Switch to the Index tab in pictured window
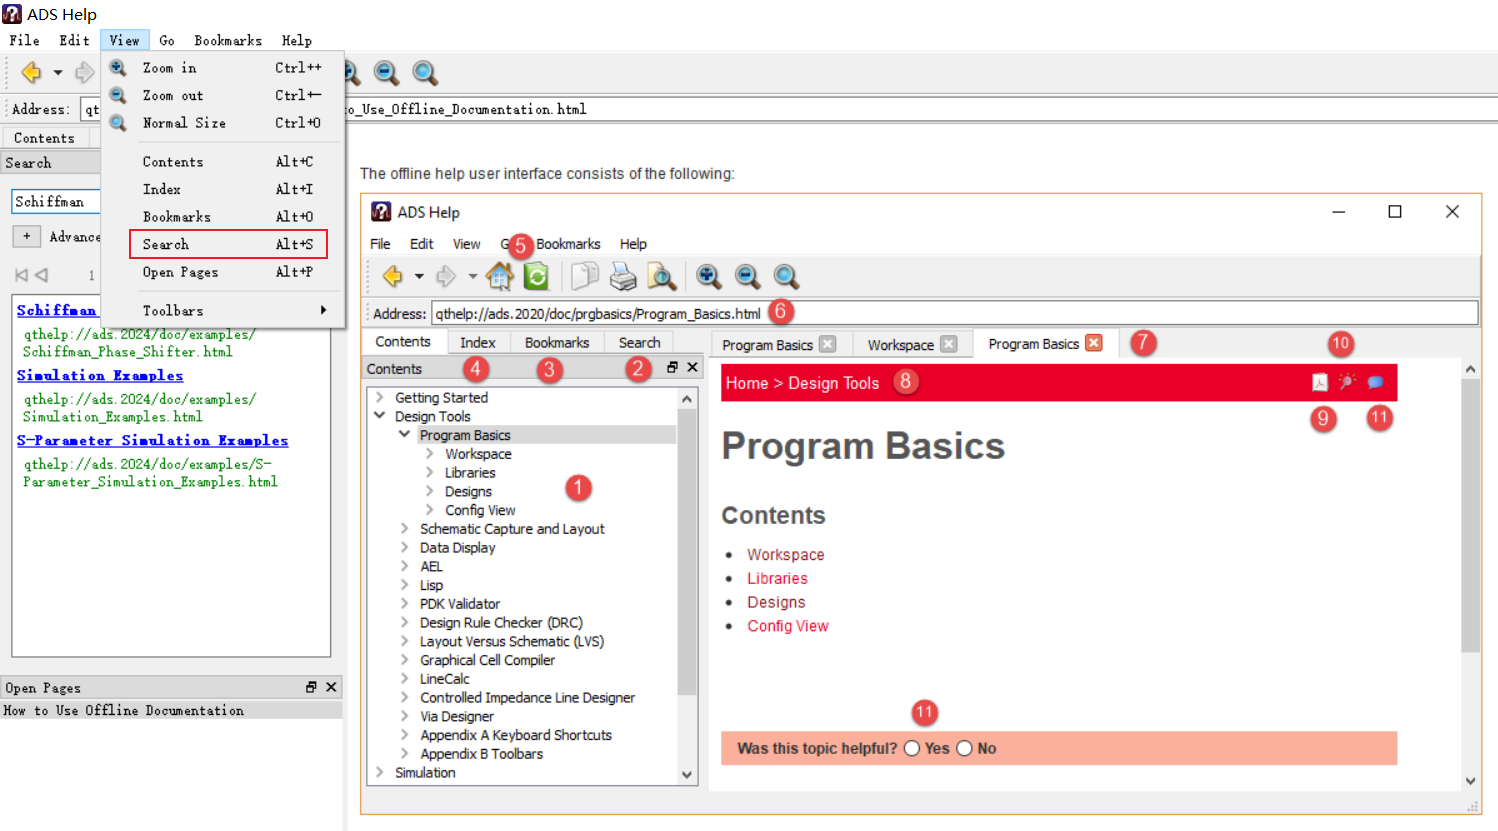Image resolution: width=1498 pixels, height=831 pixels. (x=477, y=342)
